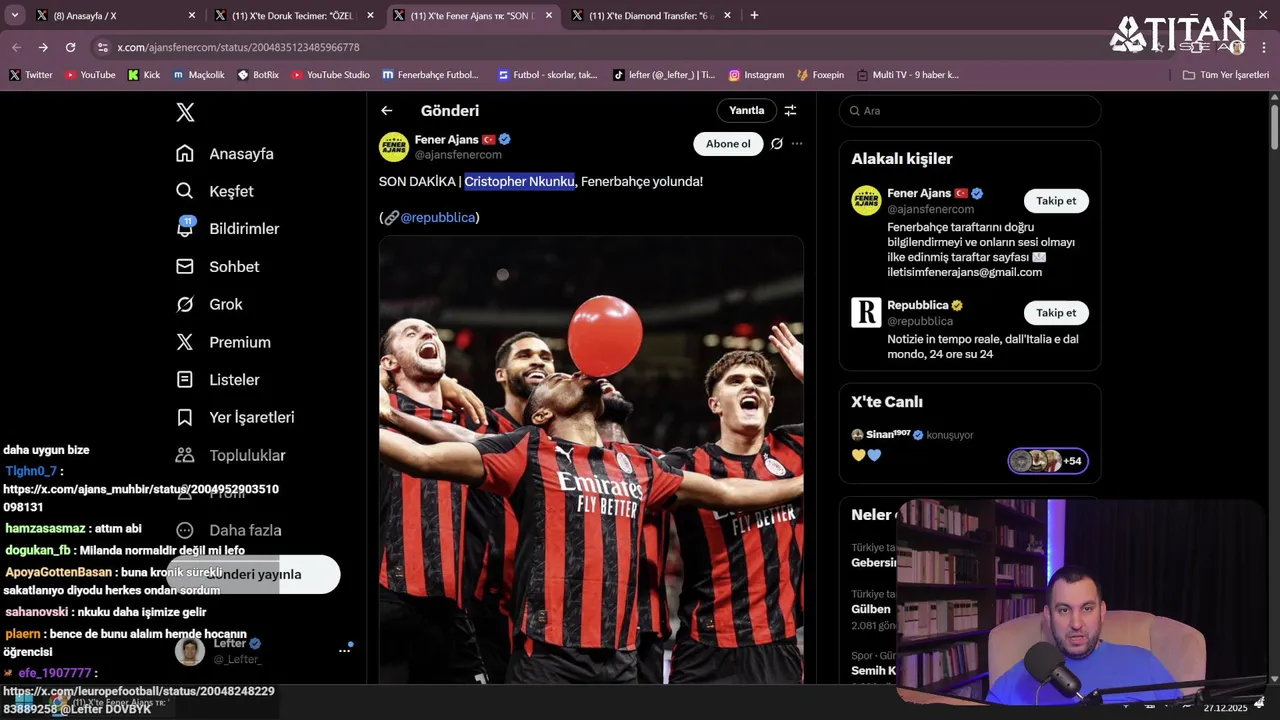View site information icon
1280x720 pixels.
point(101,47)
